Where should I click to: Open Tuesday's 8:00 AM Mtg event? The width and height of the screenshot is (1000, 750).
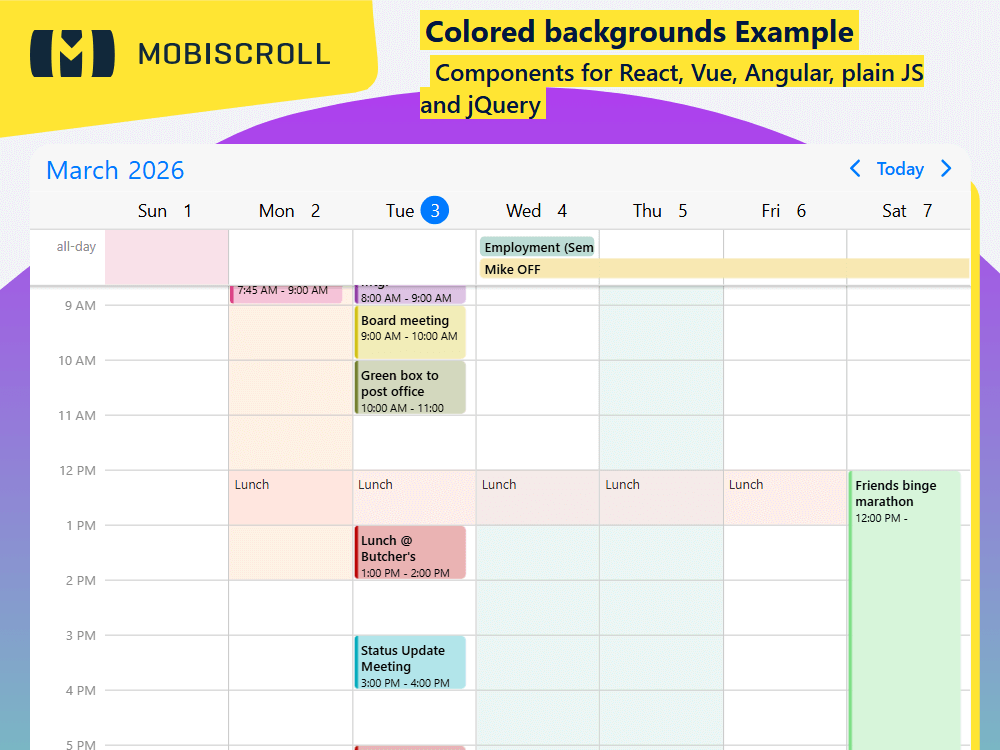click(410, 290)
